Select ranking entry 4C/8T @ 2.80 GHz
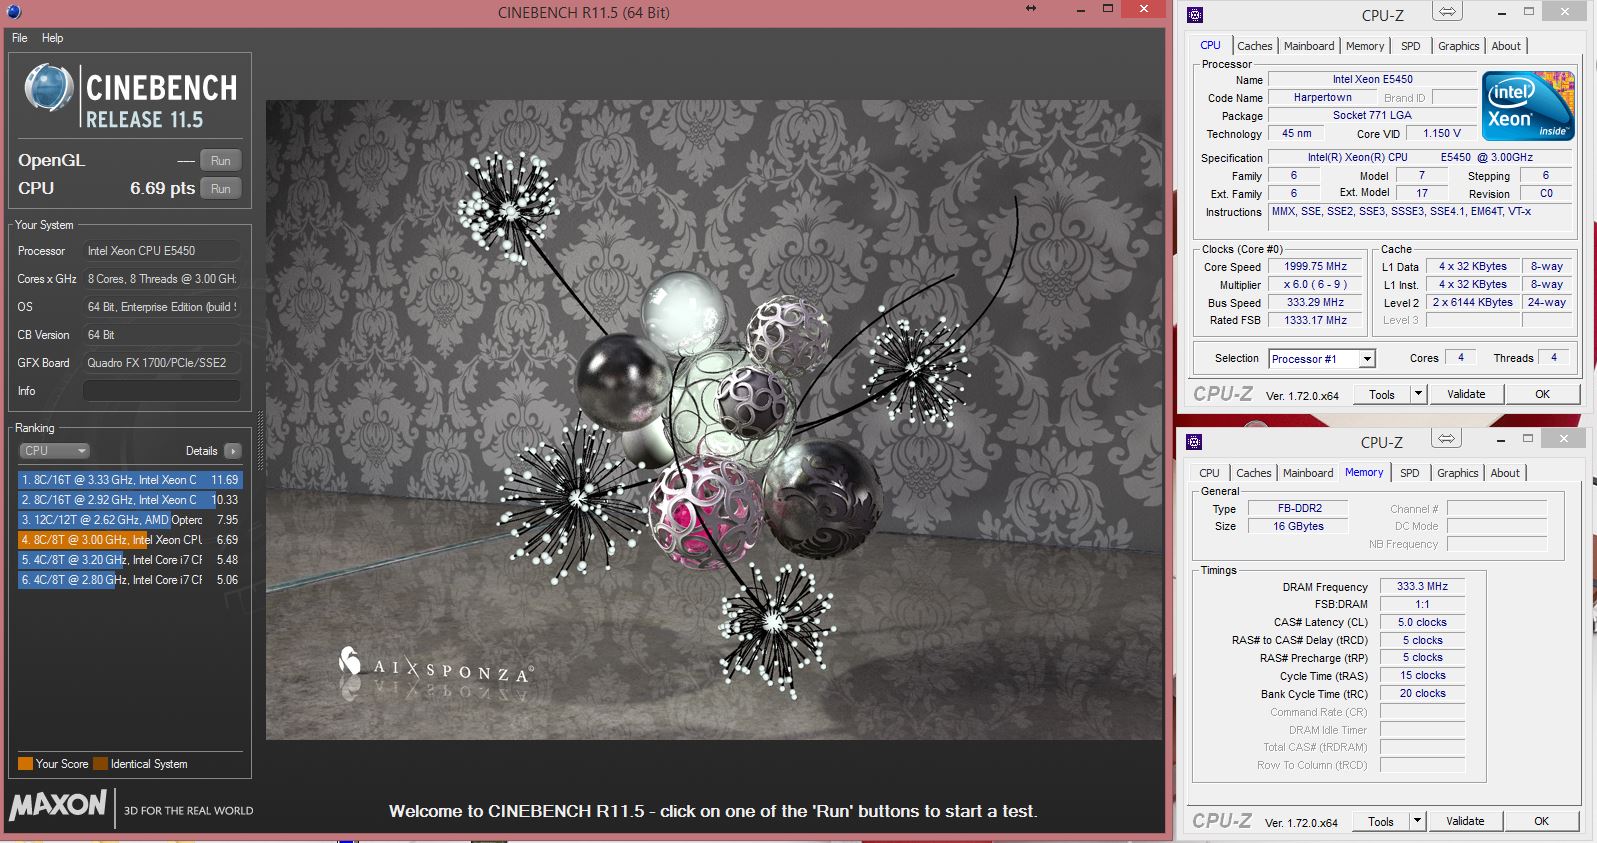This screenshot has width=1597, height=843. [130, 580]
